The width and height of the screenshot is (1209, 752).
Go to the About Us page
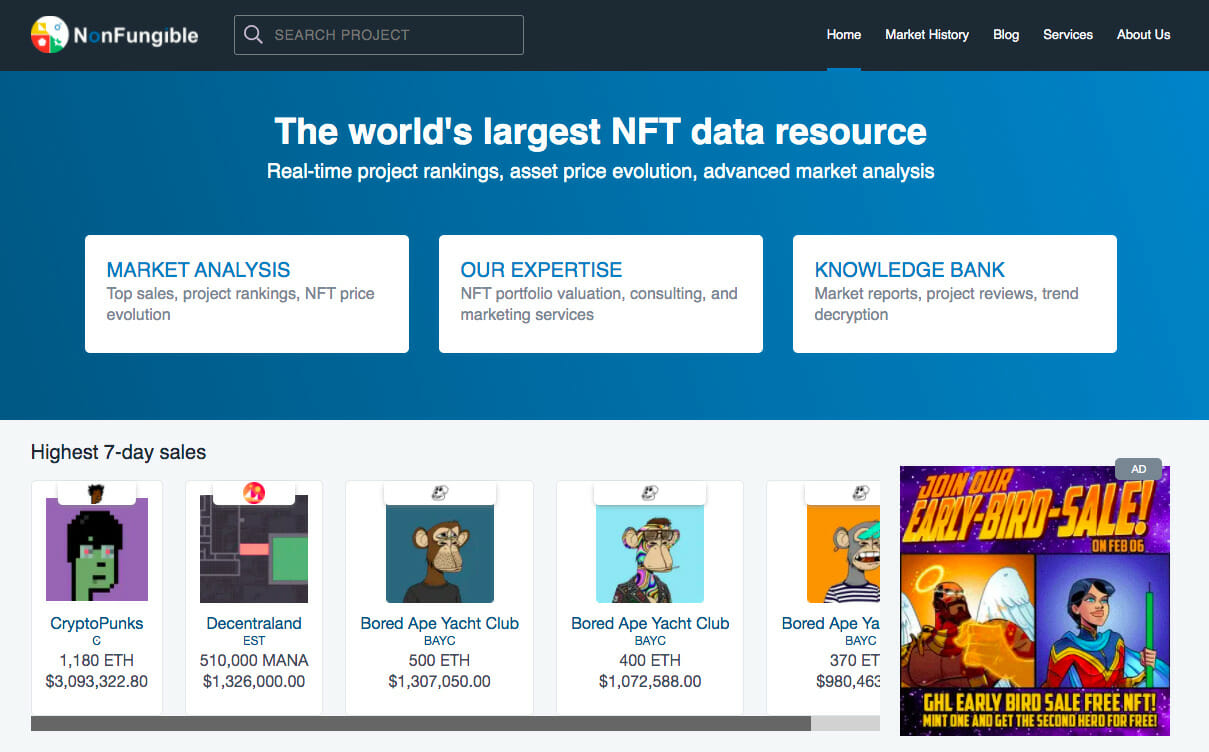1143,34
